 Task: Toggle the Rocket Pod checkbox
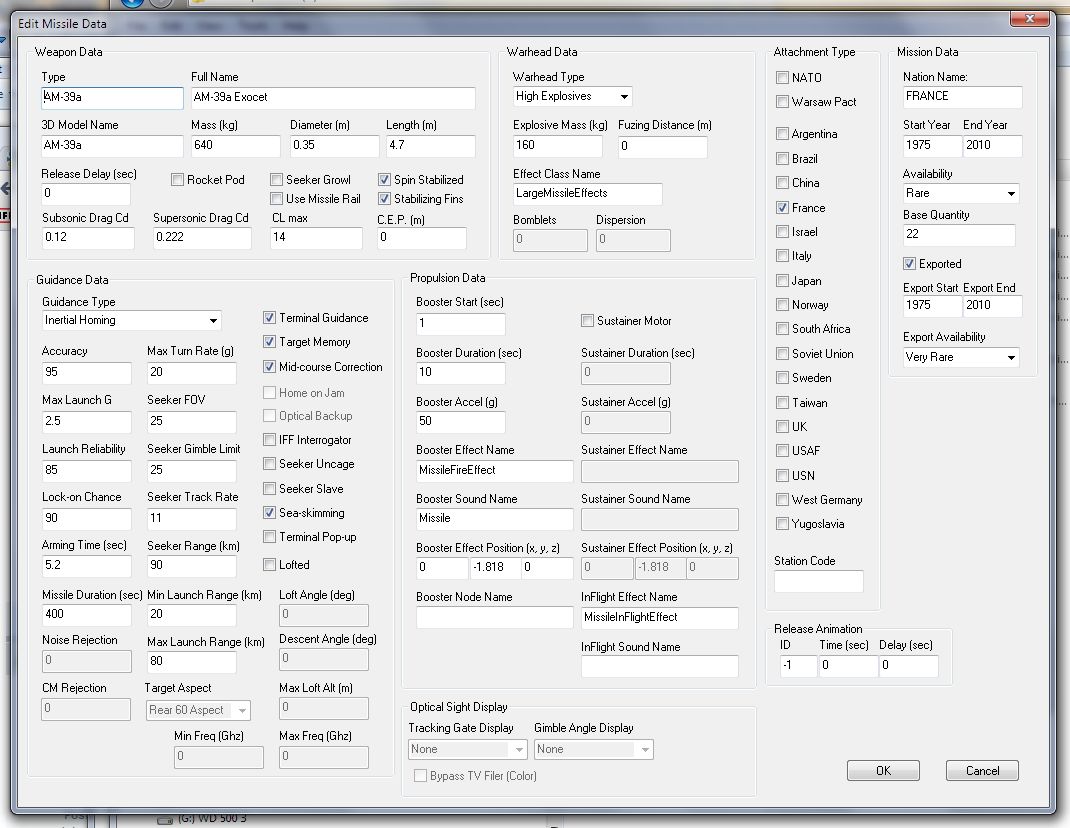click(177, 180)
